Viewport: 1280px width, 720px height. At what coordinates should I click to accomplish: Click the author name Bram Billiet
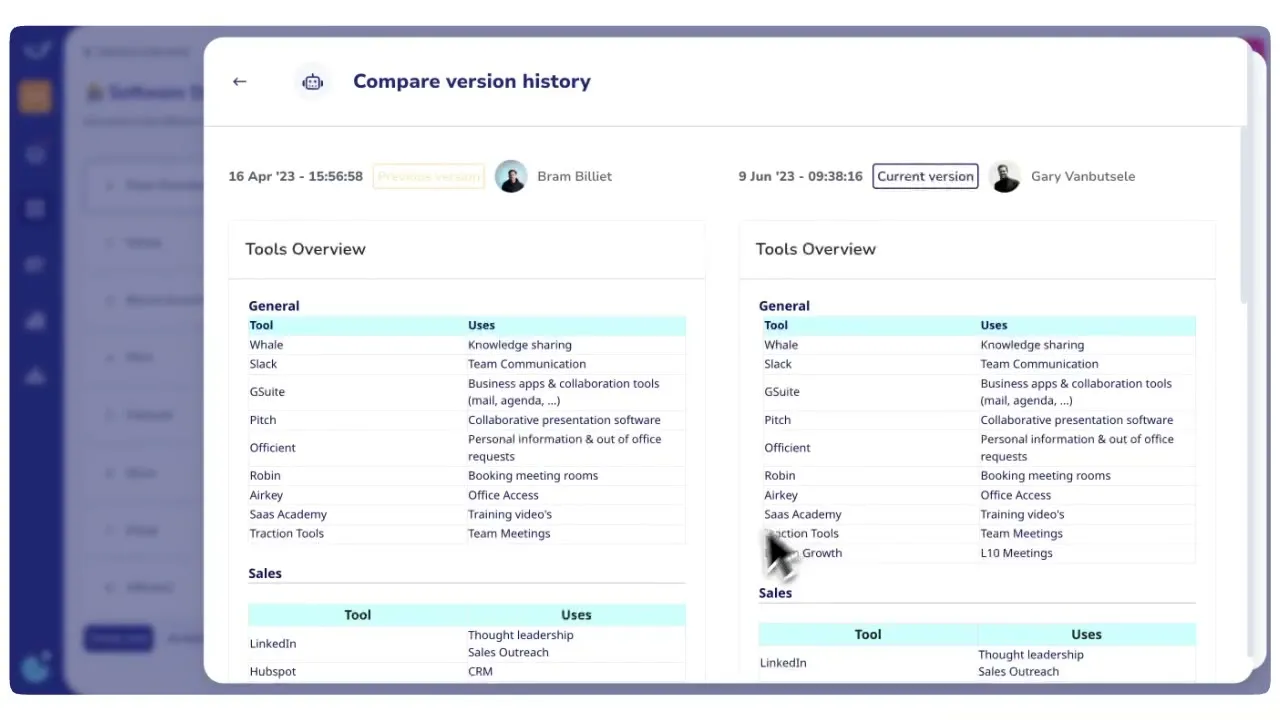(x=574, y=177)
